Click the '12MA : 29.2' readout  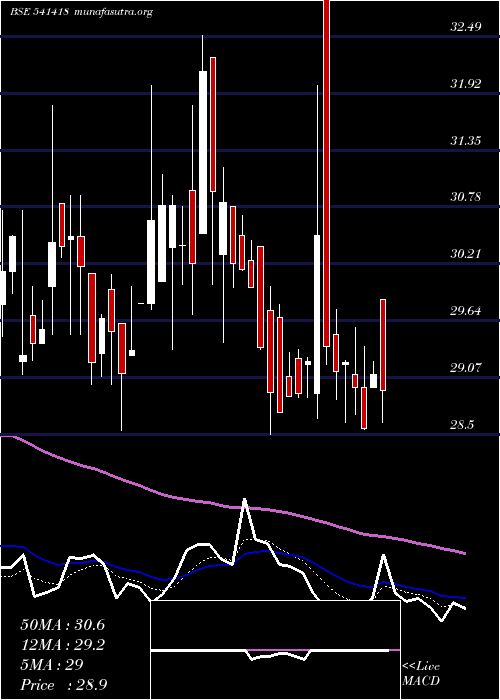[62, 645]
